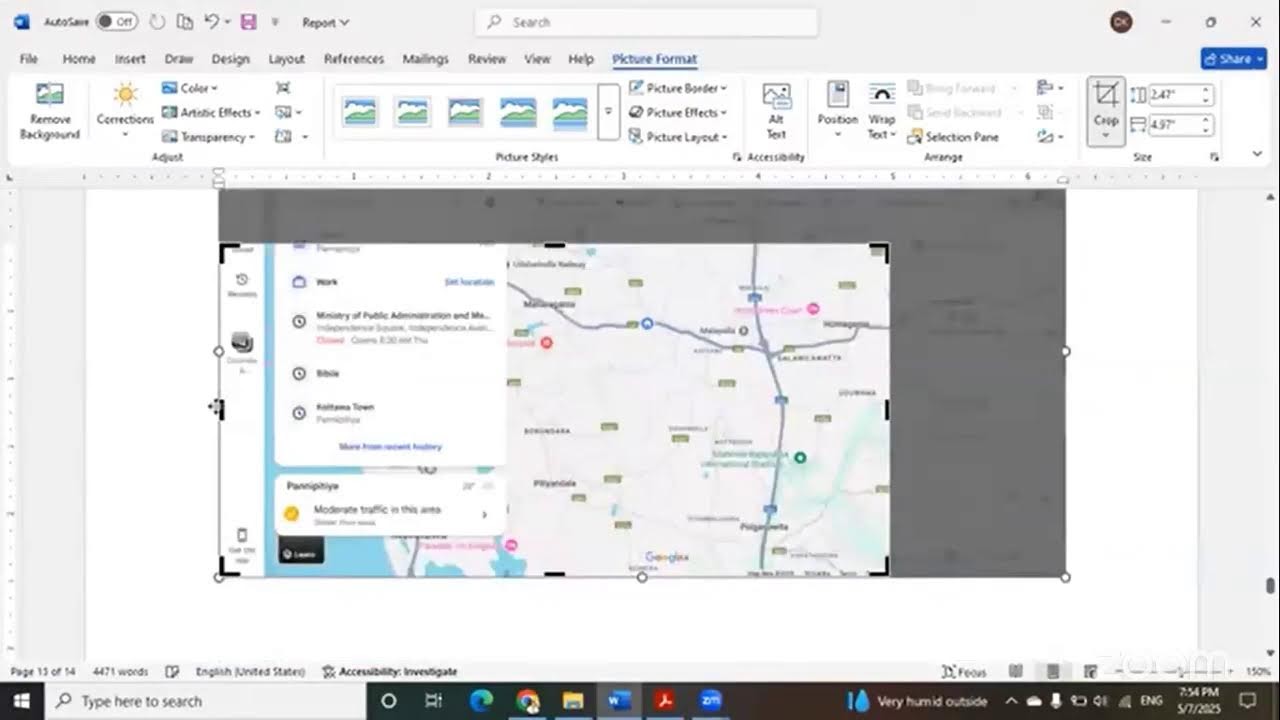Open the Format Picture dialog launcher
This screenshot has width=1280, height=720.
(737, 157)
